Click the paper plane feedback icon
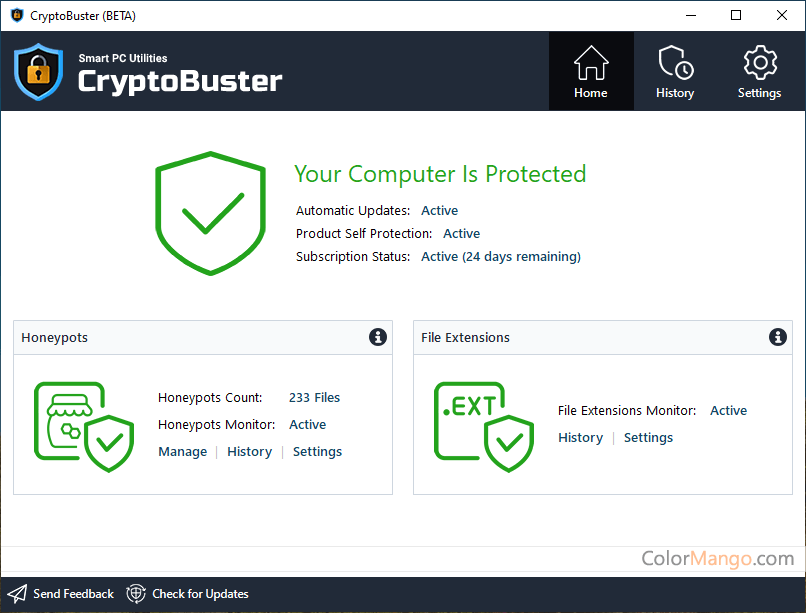Image resolution: width=806 pixels, height=613 pixels. pyautogui.click(x=16, y=594)
